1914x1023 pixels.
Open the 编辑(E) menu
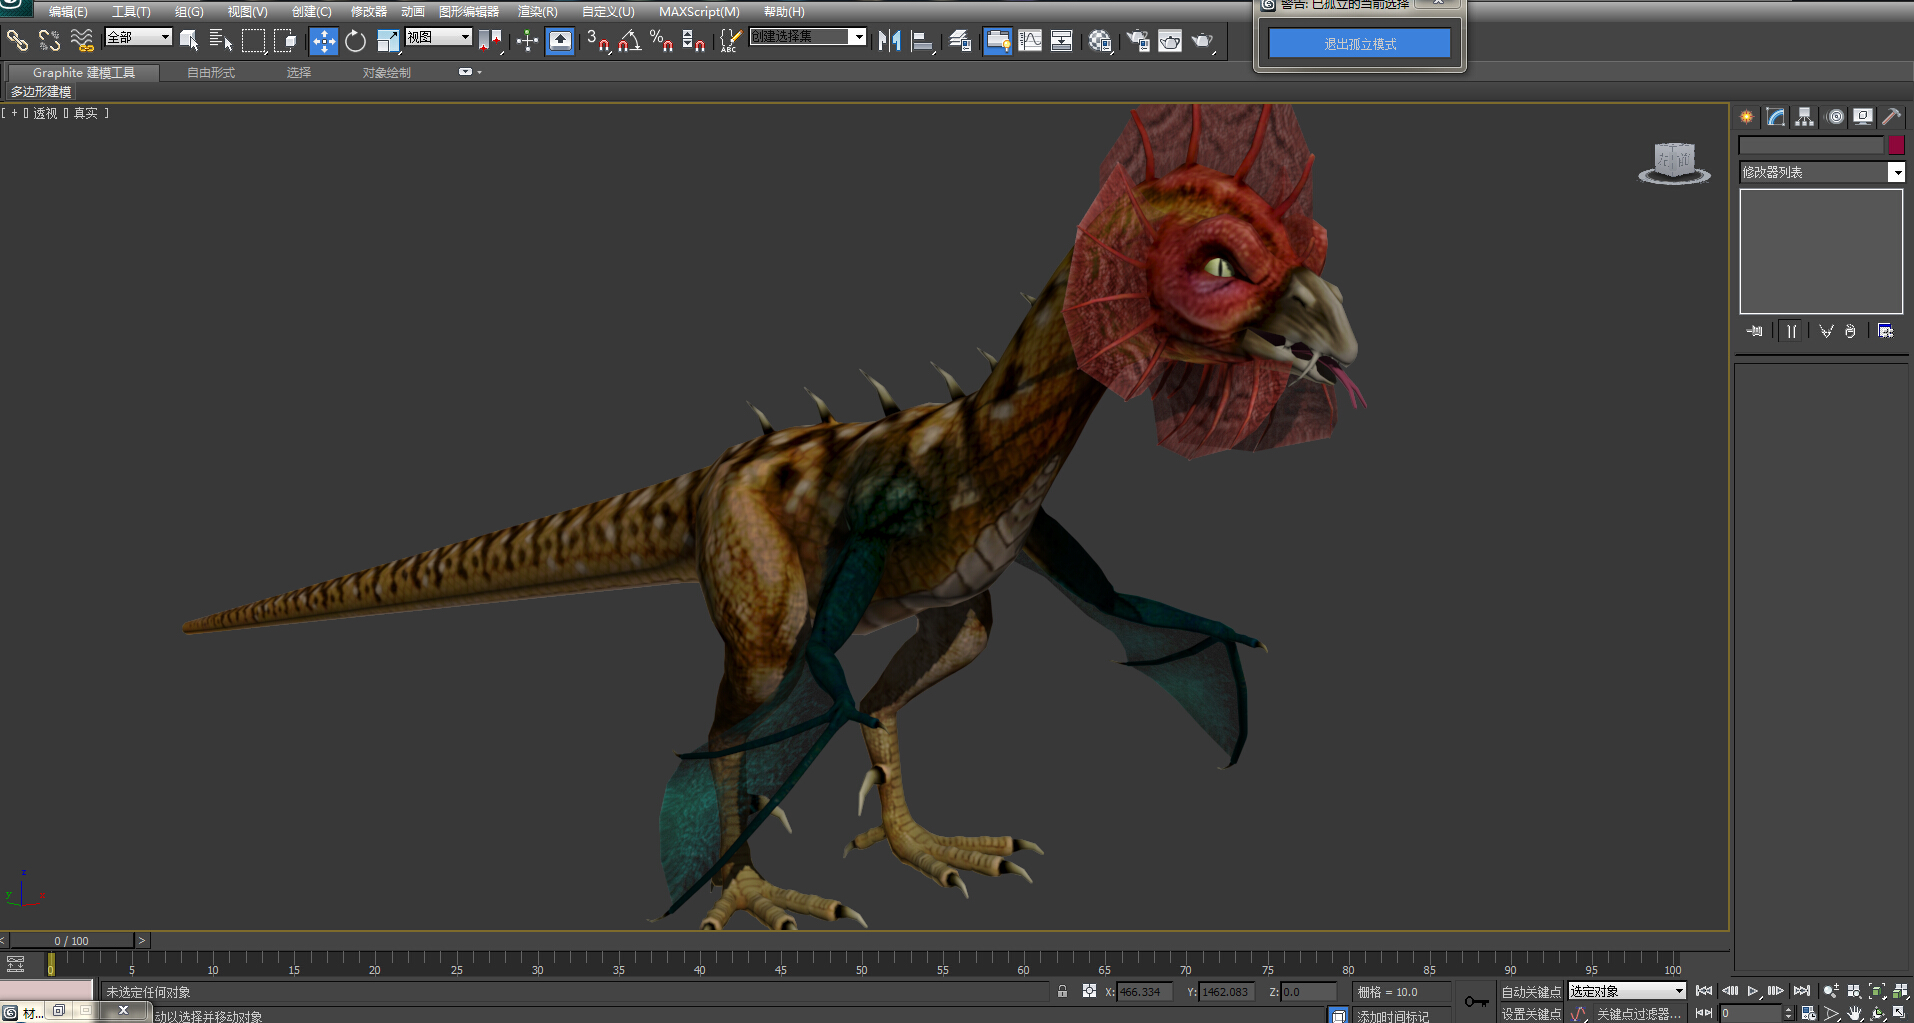point(68,12)
